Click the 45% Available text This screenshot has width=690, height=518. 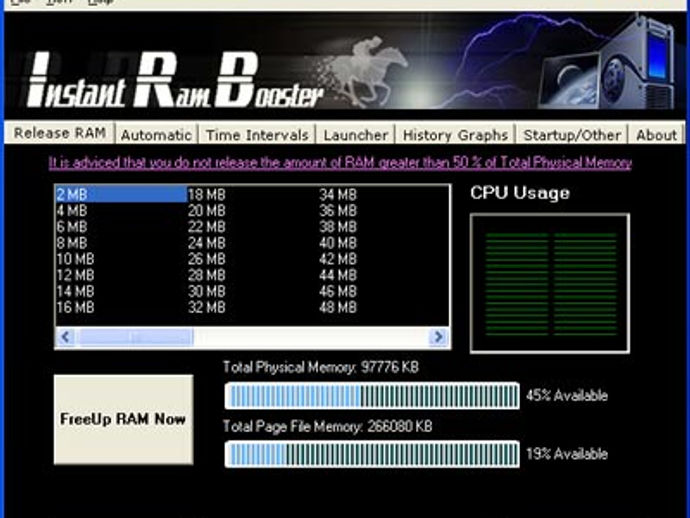(567, 396)
